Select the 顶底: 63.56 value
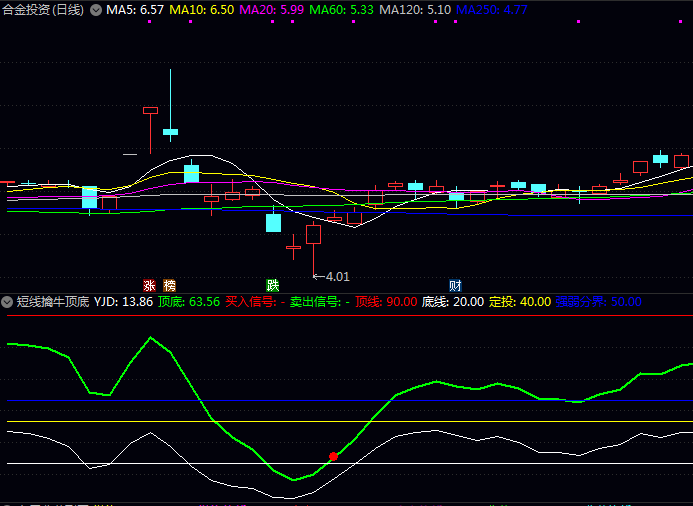The width and height of the screenshot is (693, 506). [189, 302]
